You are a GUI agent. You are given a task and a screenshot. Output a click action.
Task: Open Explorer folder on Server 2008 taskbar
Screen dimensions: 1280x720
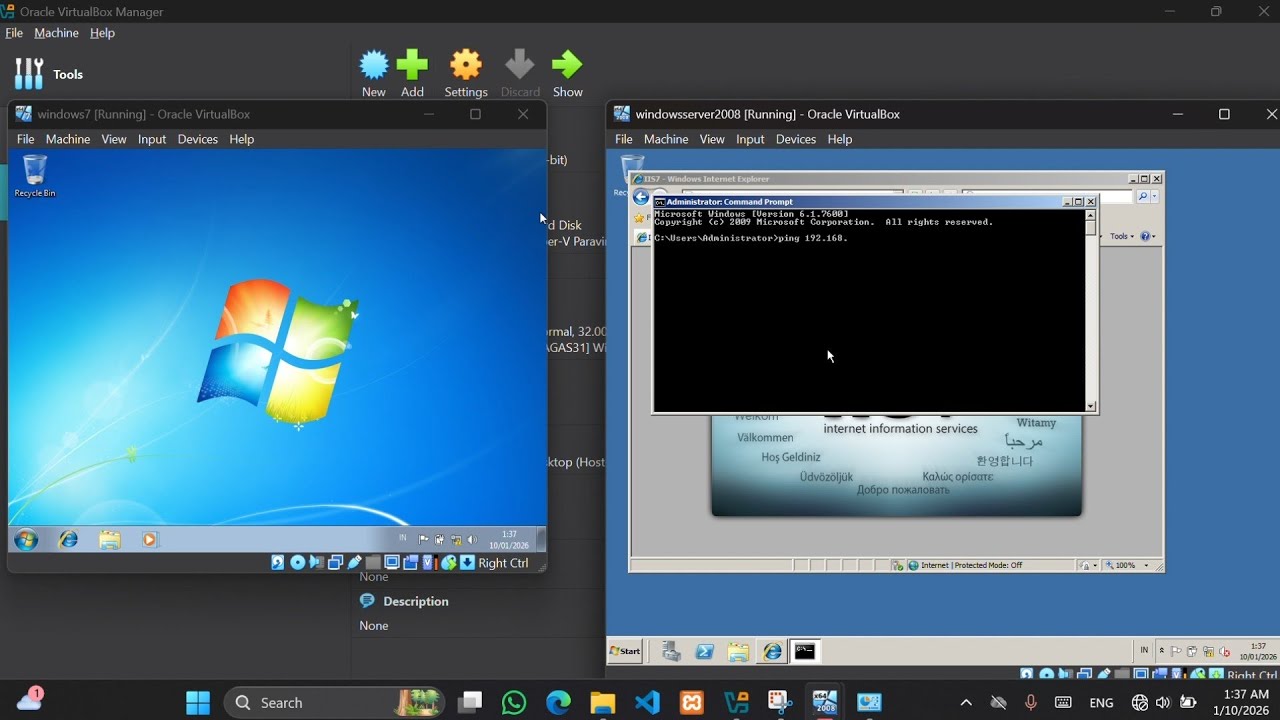pyautogui.click(x=738, y=652)
